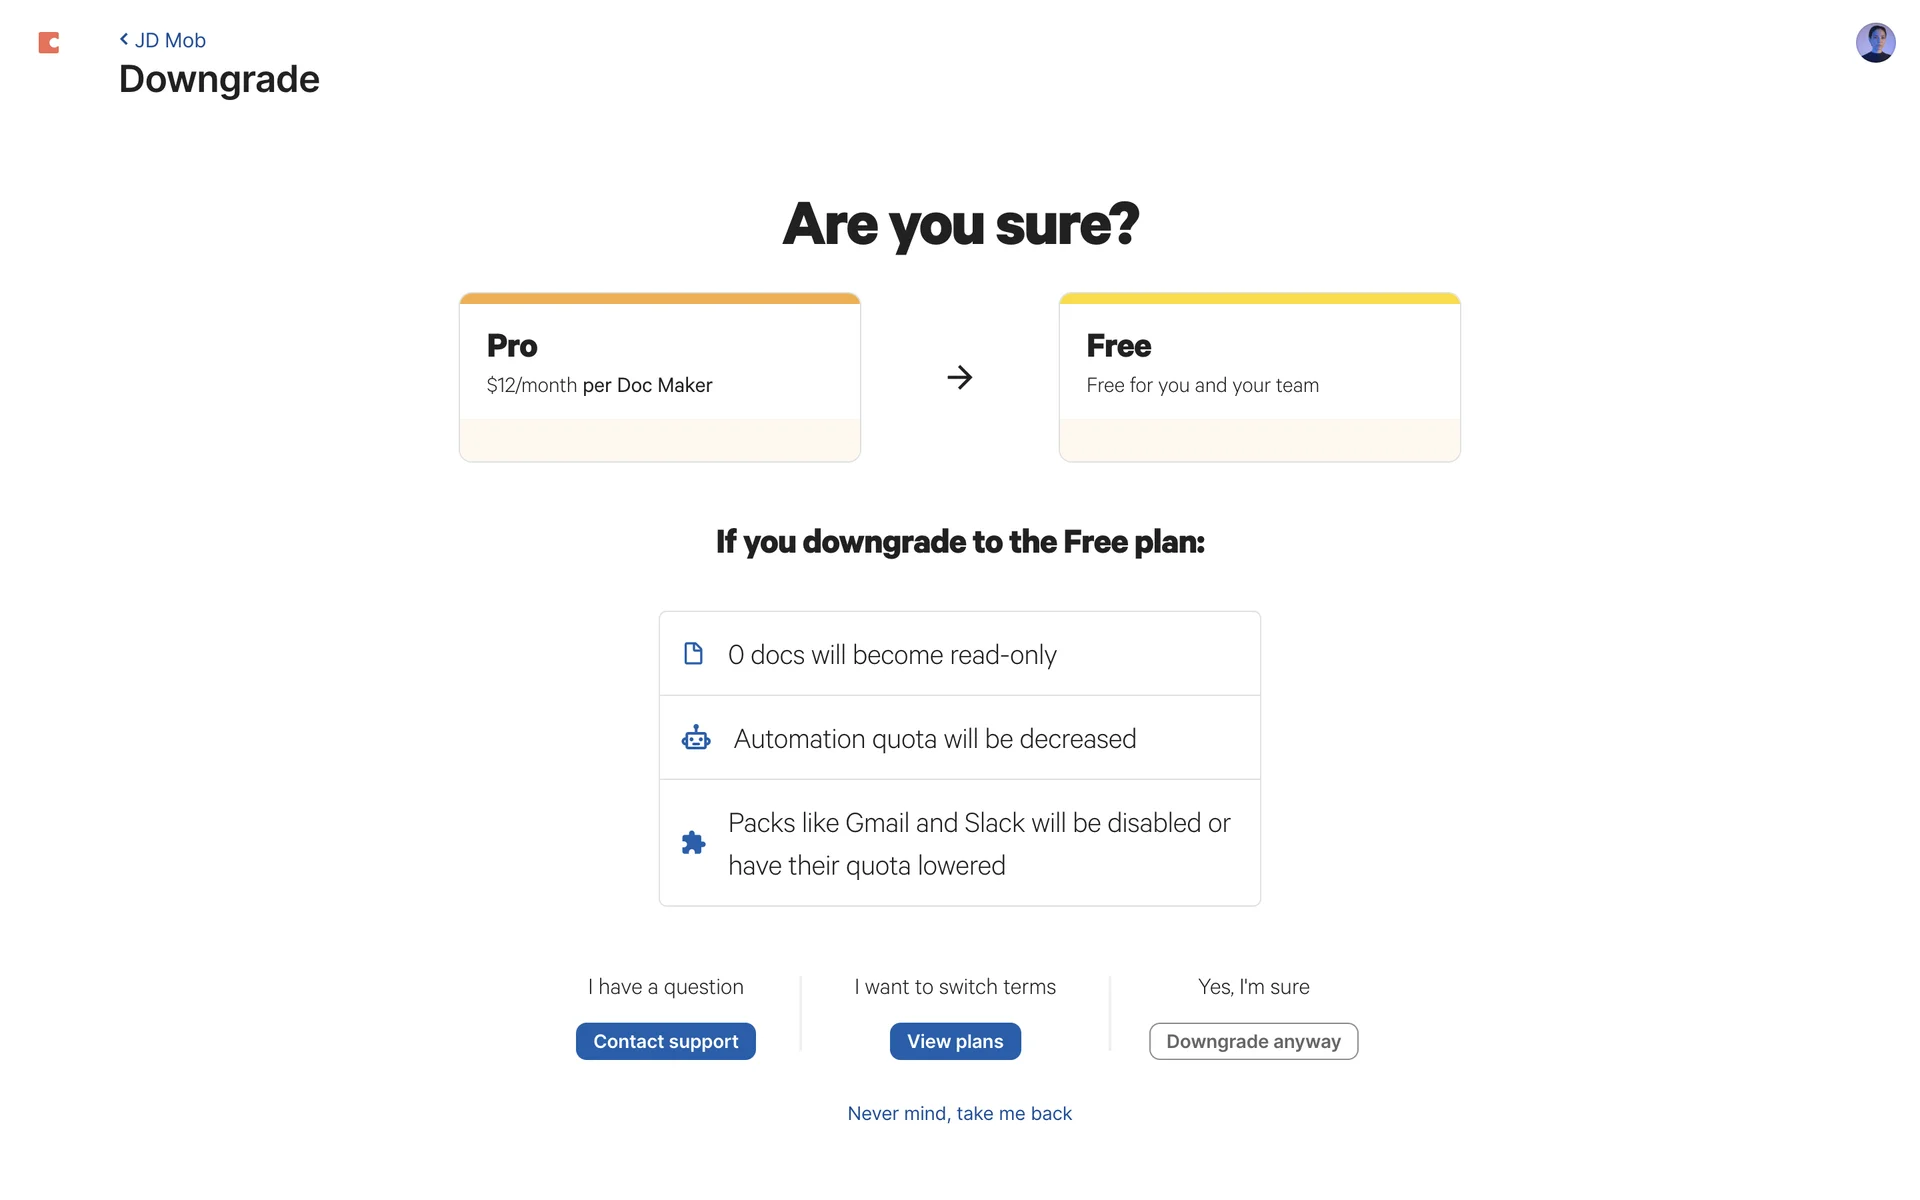Confirm with Downgrade anyway button

point(1253,1041)
